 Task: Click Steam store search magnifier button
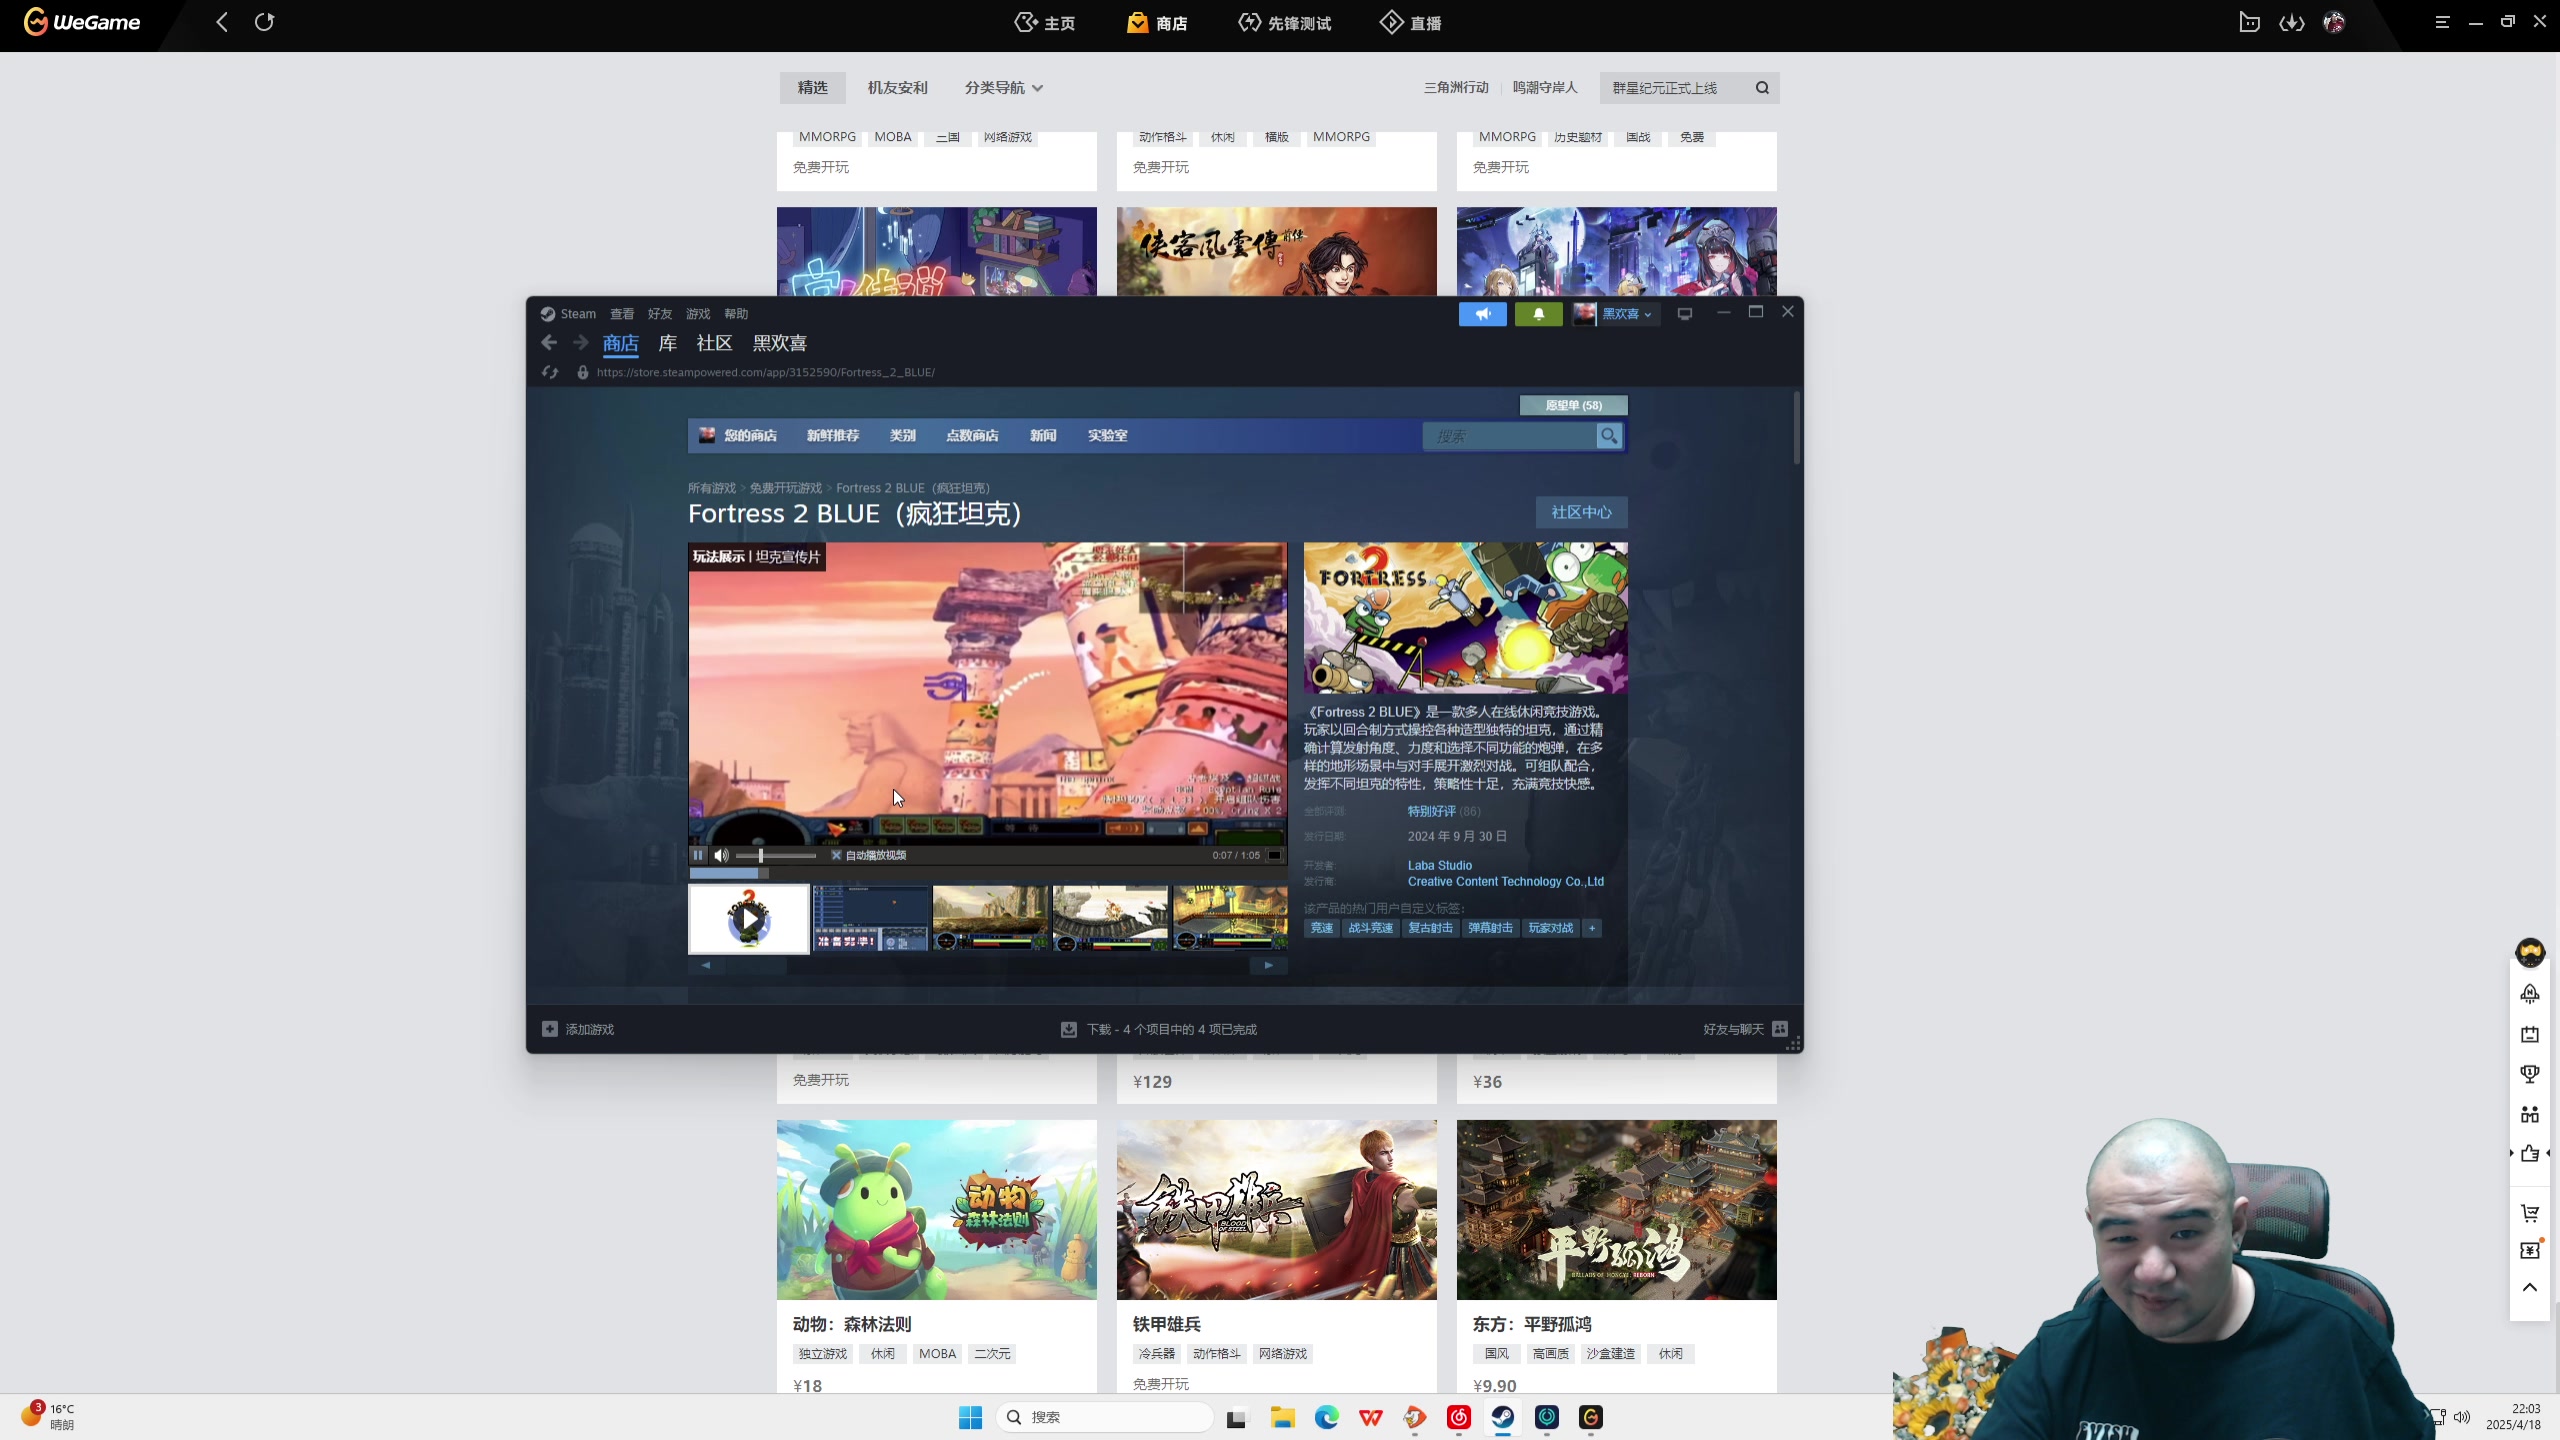[x=1609, y=436]
